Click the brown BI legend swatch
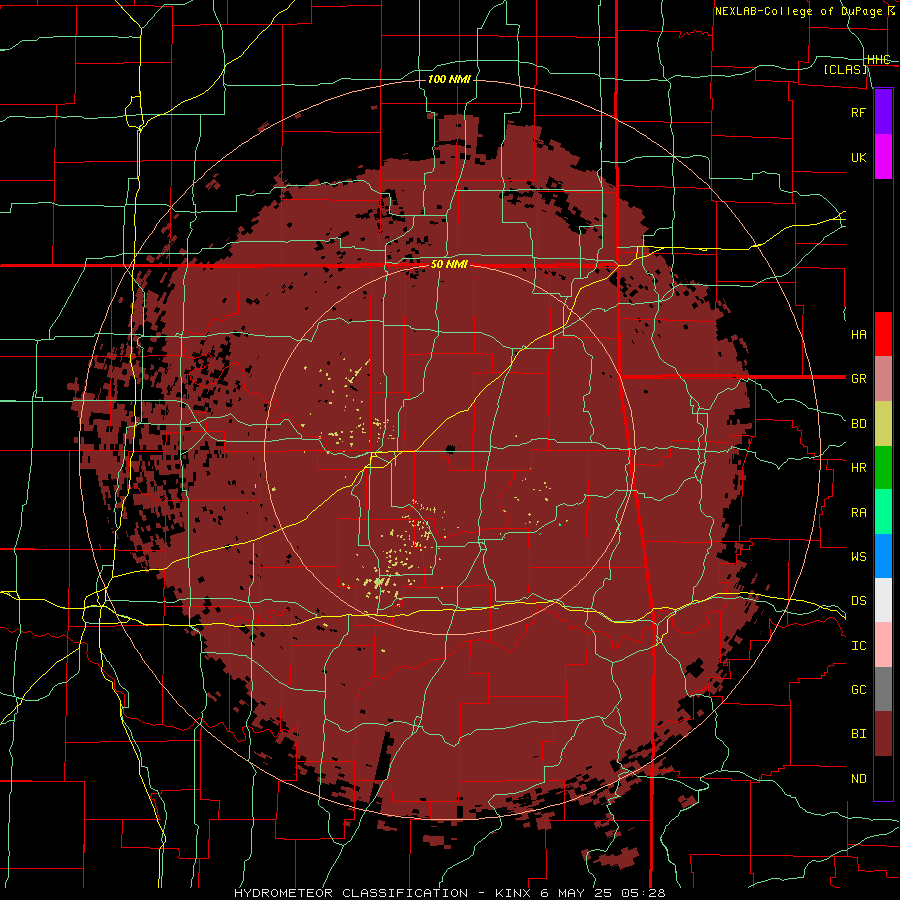The height and width of the screenshot is (900, 900). coord(883,734)
